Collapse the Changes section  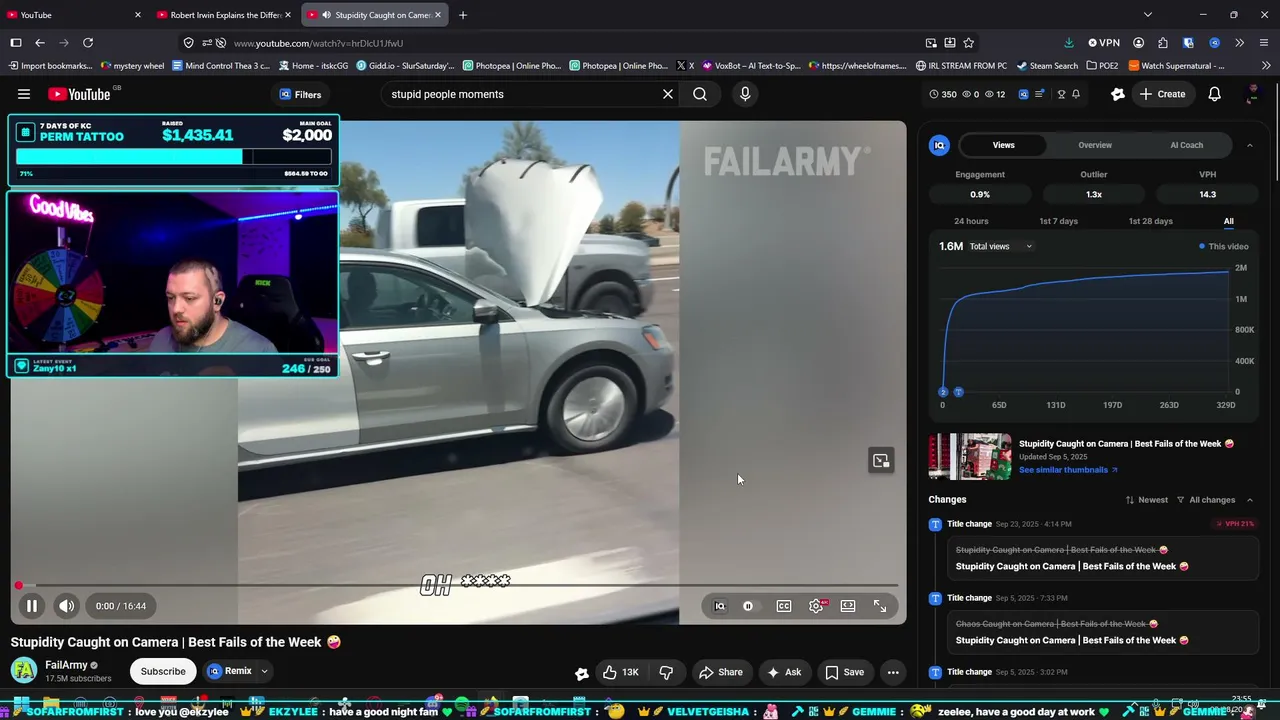[x=1249, y=500]
